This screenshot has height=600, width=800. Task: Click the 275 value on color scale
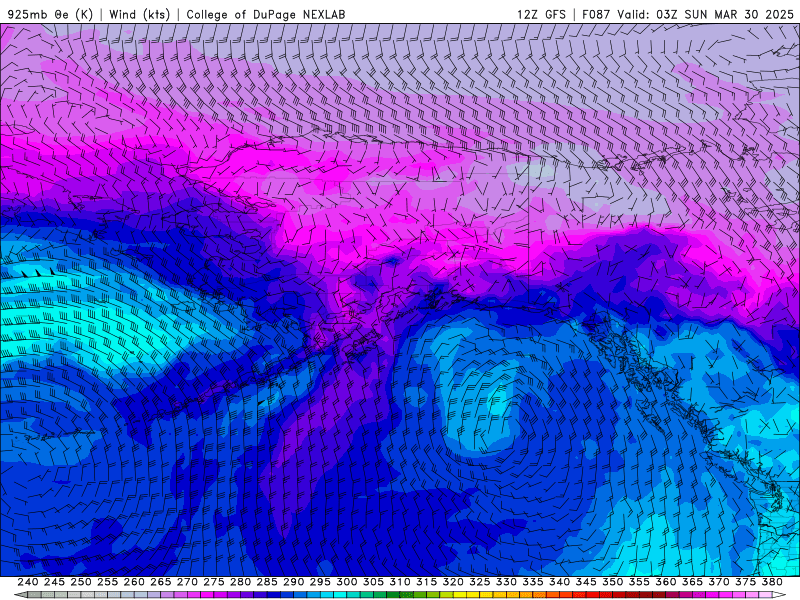(214, 582)
